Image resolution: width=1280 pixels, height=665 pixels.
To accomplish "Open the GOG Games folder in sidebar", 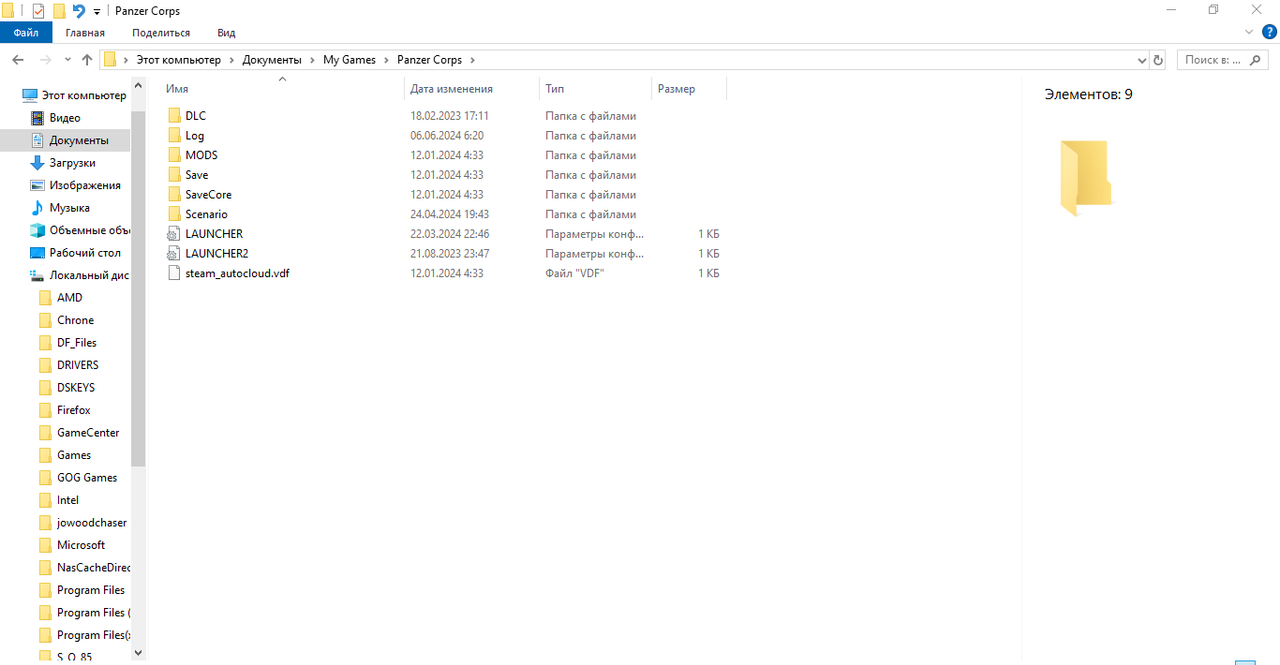I will [87, 478].
